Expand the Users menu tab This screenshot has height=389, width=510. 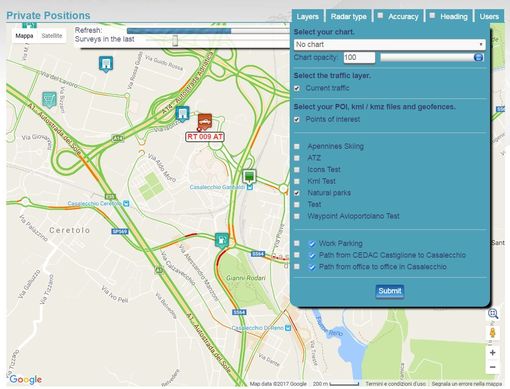coord(489,17)
